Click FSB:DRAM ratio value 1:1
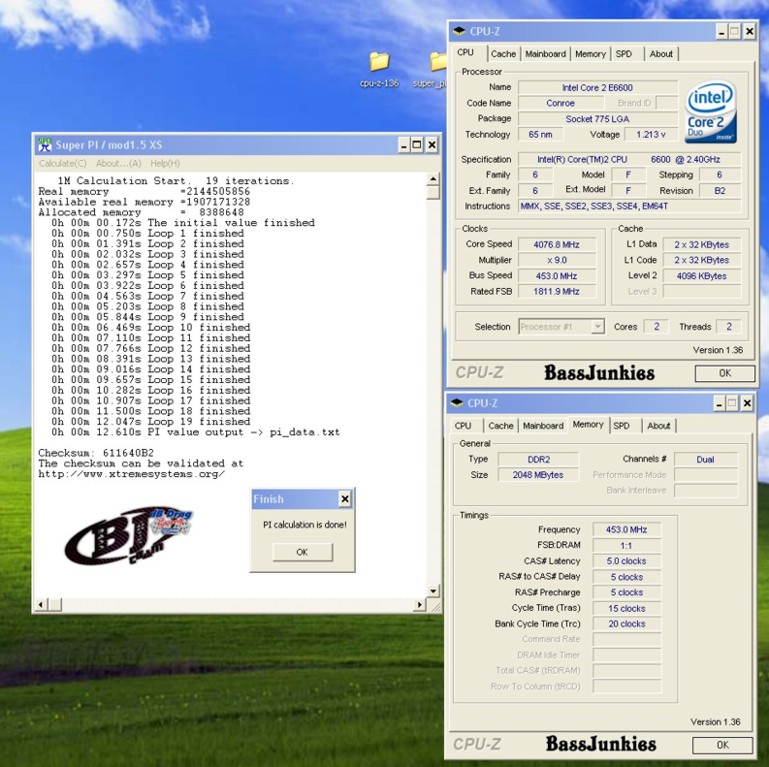769x767 pixels. pyautogui.click(x=626, y=546)
